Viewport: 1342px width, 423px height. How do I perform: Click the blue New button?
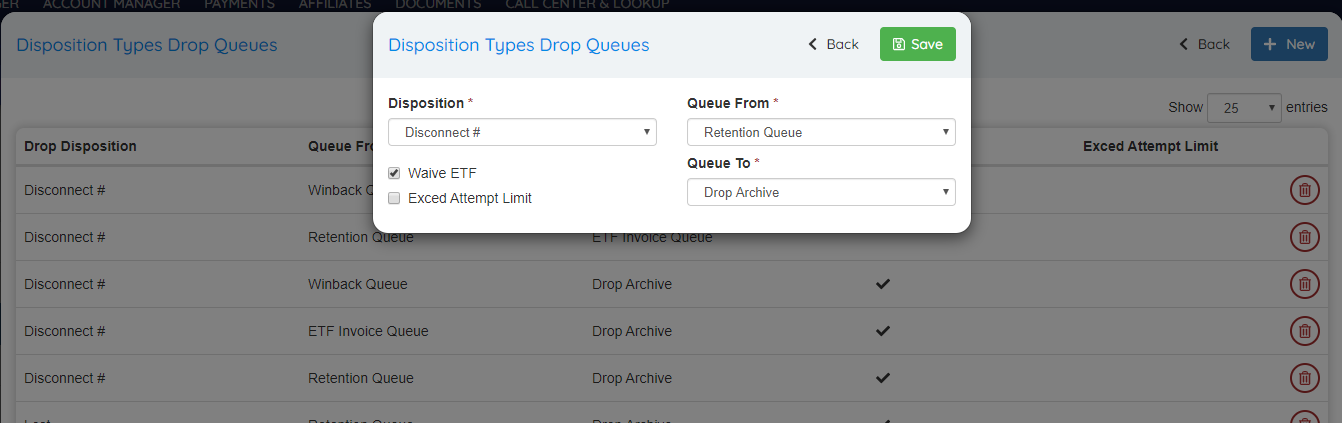tap(1289, 44)
